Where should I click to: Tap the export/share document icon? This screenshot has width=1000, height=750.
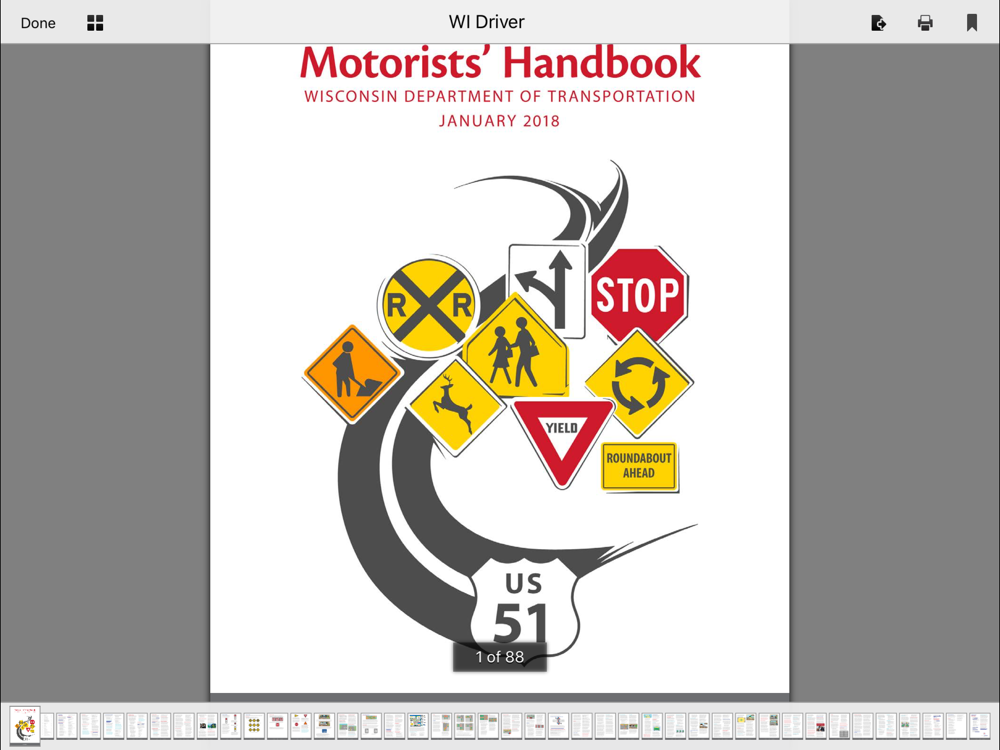click(878, 23)
